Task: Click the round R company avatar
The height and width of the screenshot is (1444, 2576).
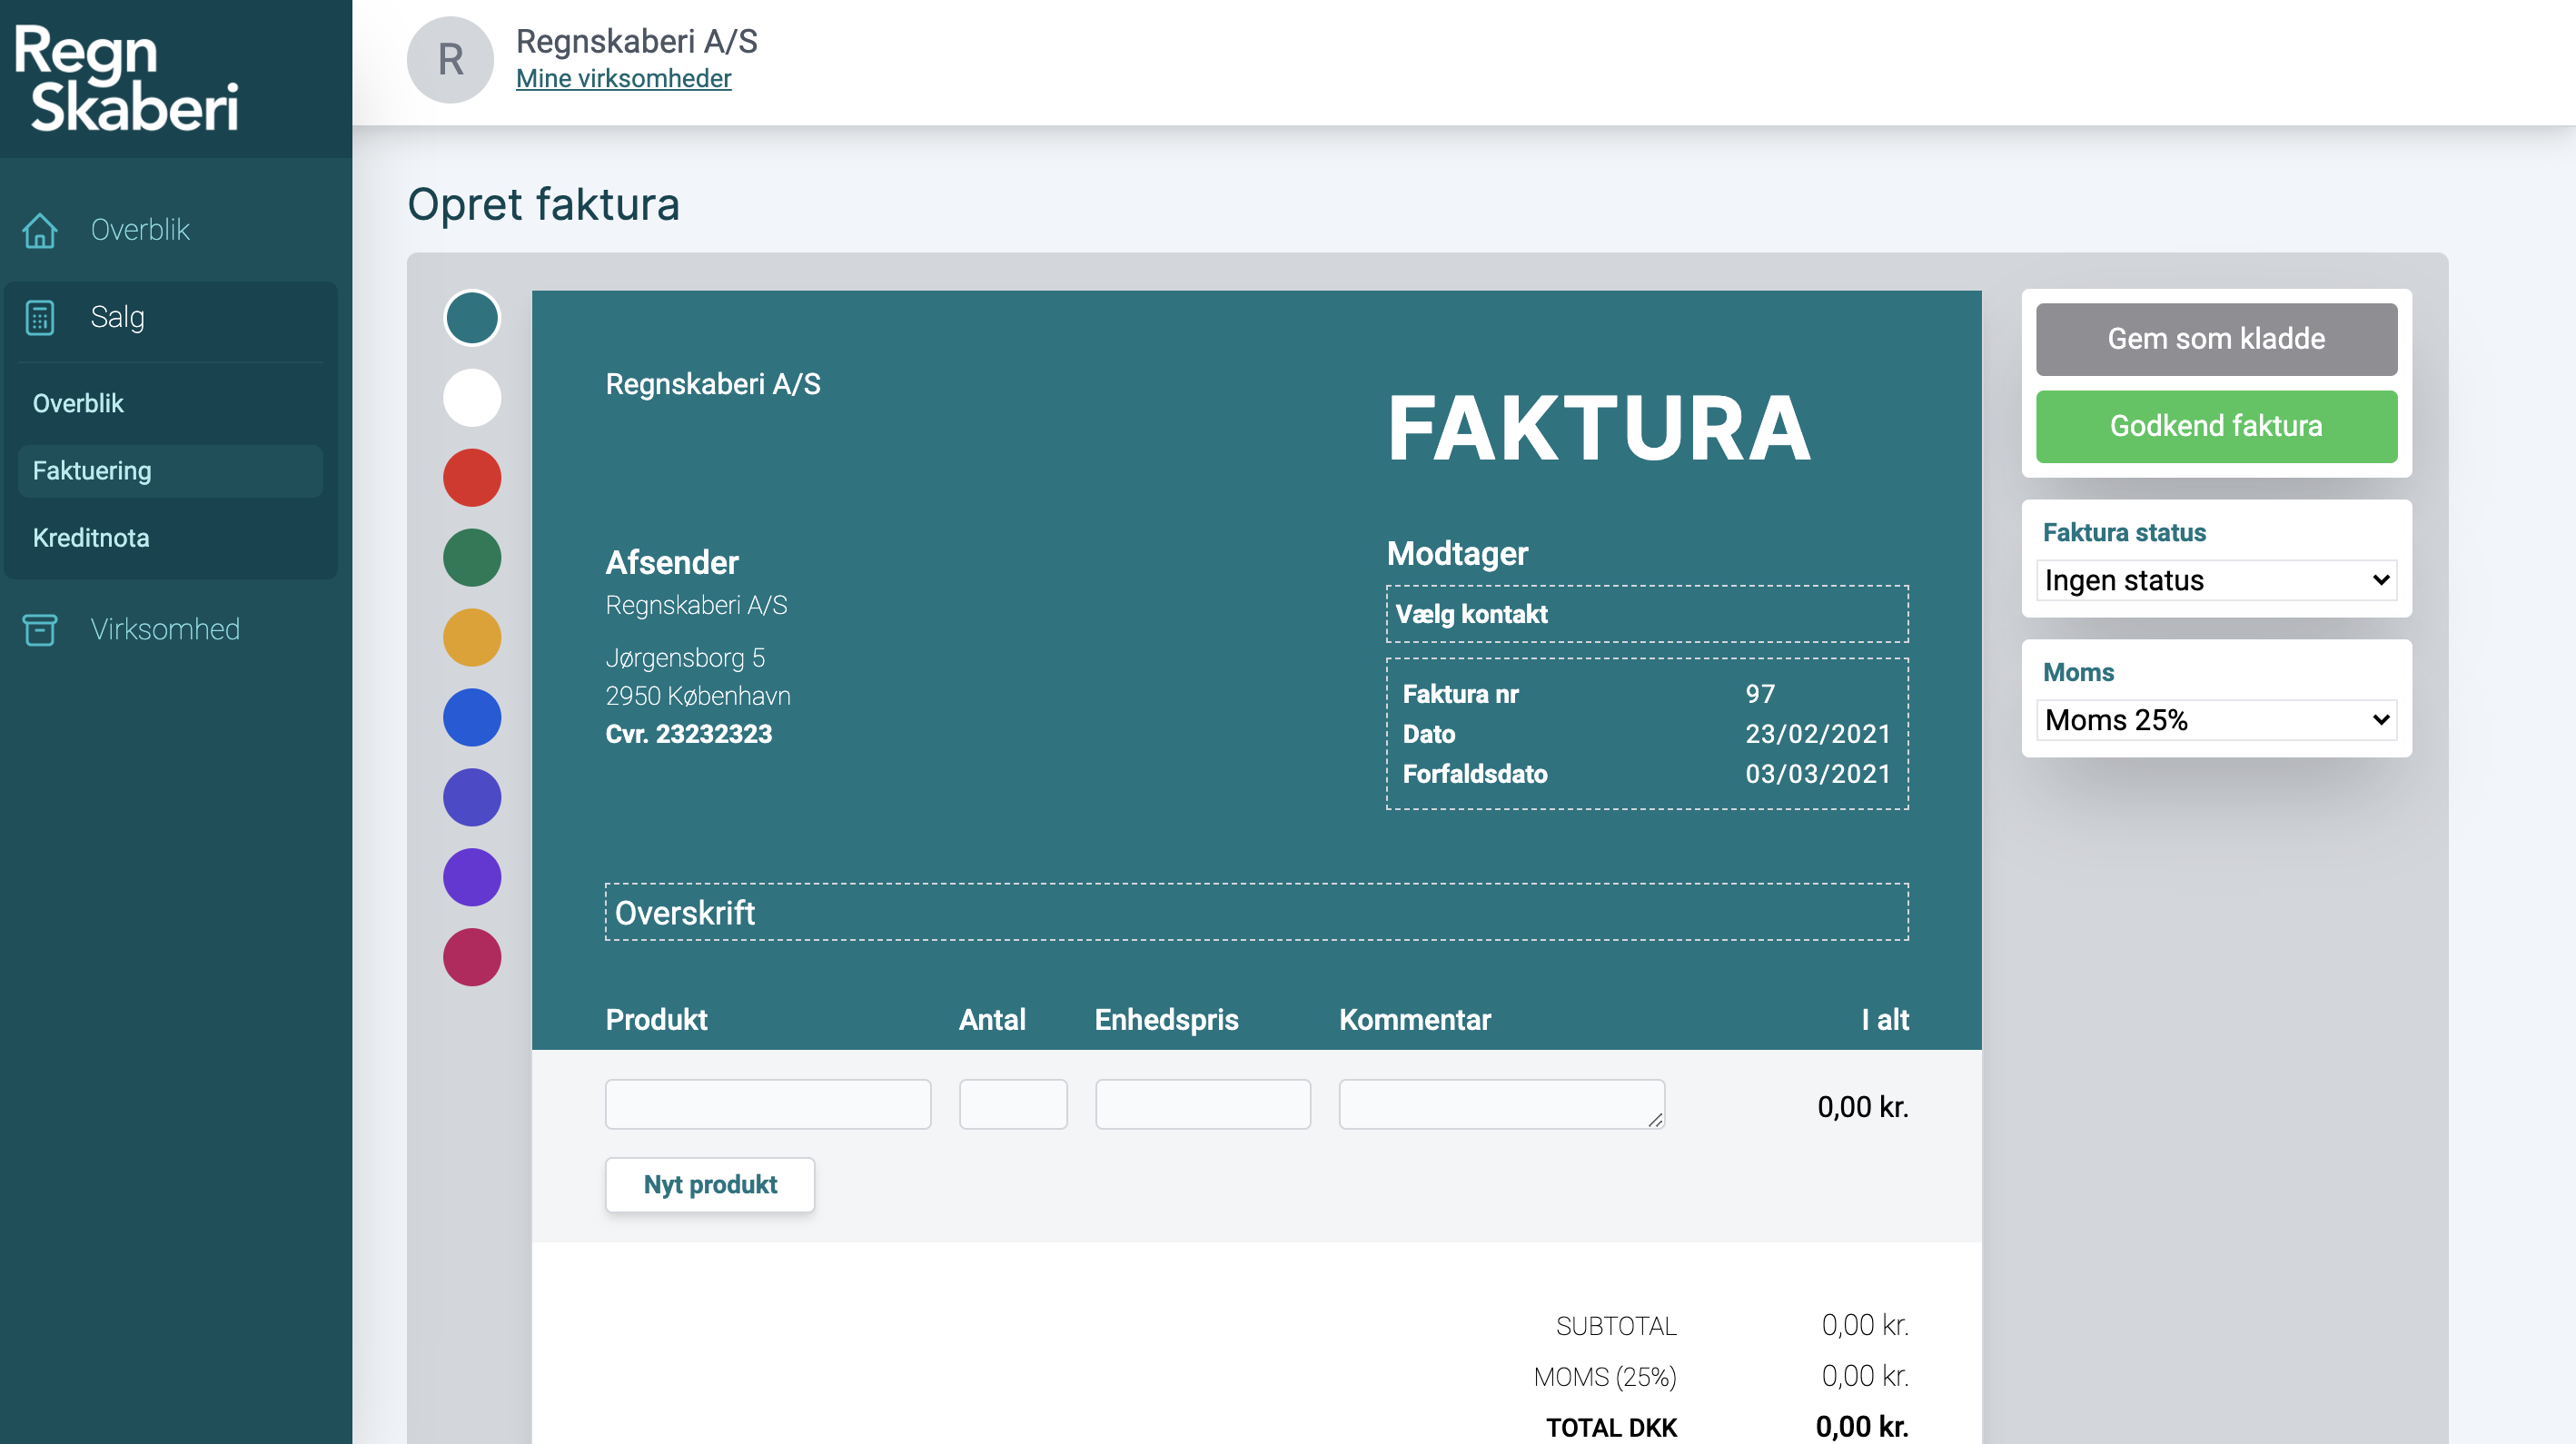Action: (450, 60)
